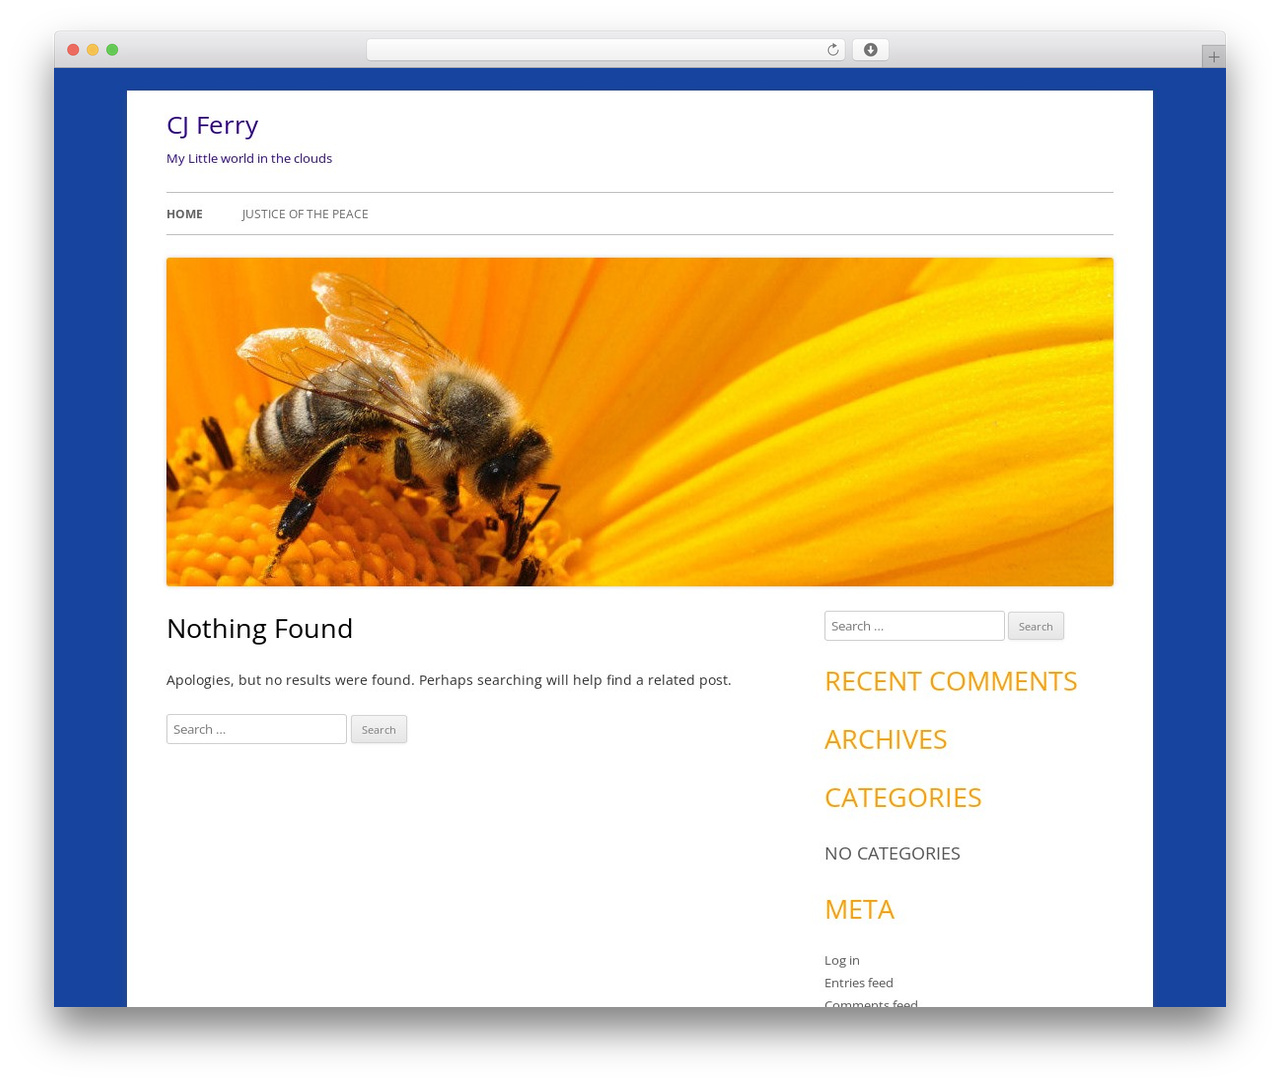Click the NO CATEGORIES text

892,853
